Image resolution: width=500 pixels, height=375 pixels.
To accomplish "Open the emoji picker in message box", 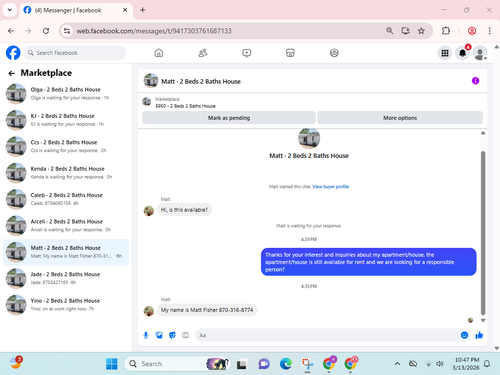I will 464,335.
